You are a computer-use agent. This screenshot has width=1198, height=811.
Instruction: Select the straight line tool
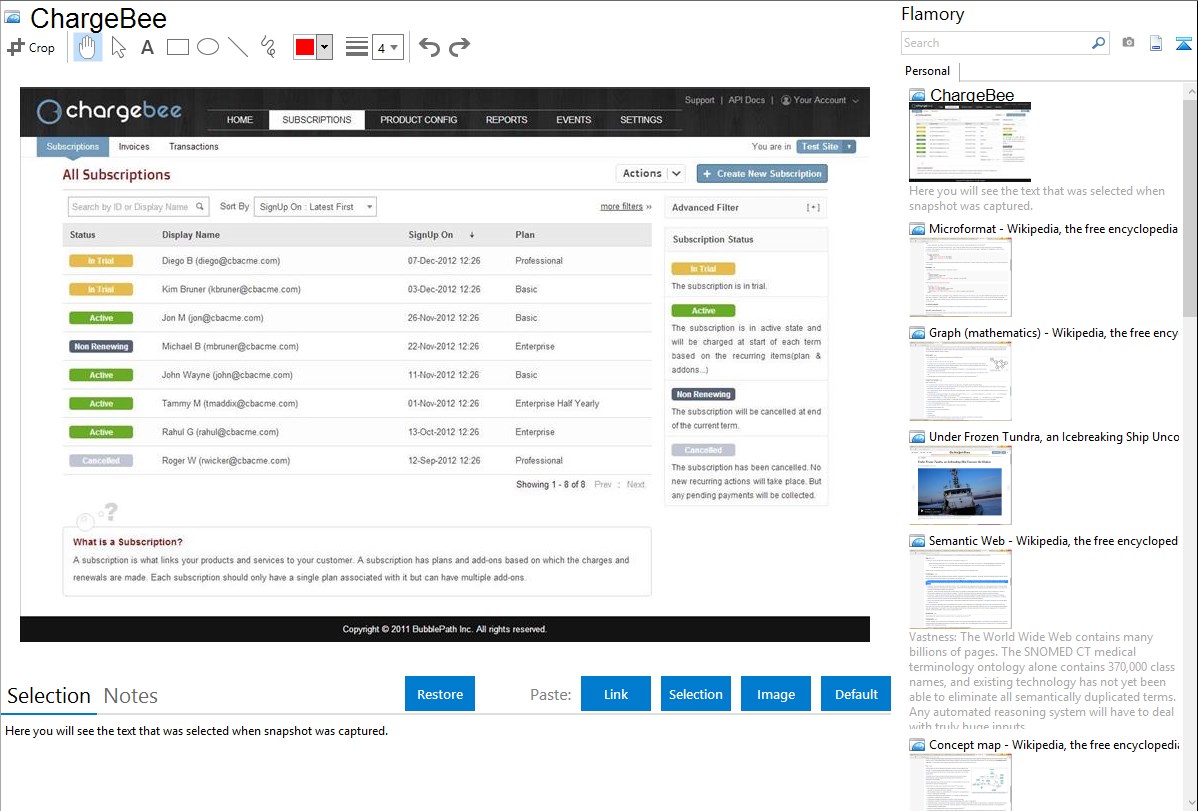[x=238, y=47]
